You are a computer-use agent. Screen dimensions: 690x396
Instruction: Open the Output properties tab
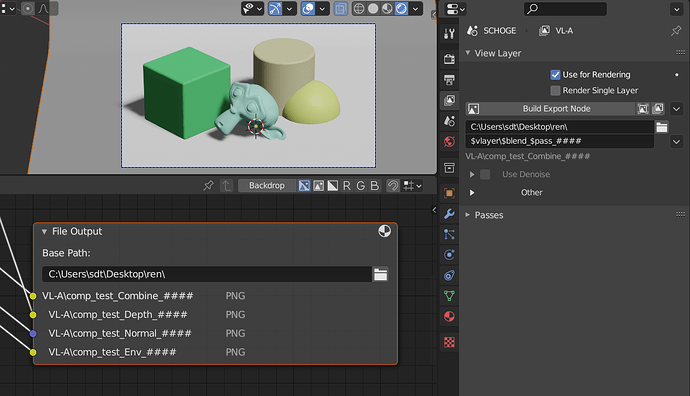[x=449, y=80]
